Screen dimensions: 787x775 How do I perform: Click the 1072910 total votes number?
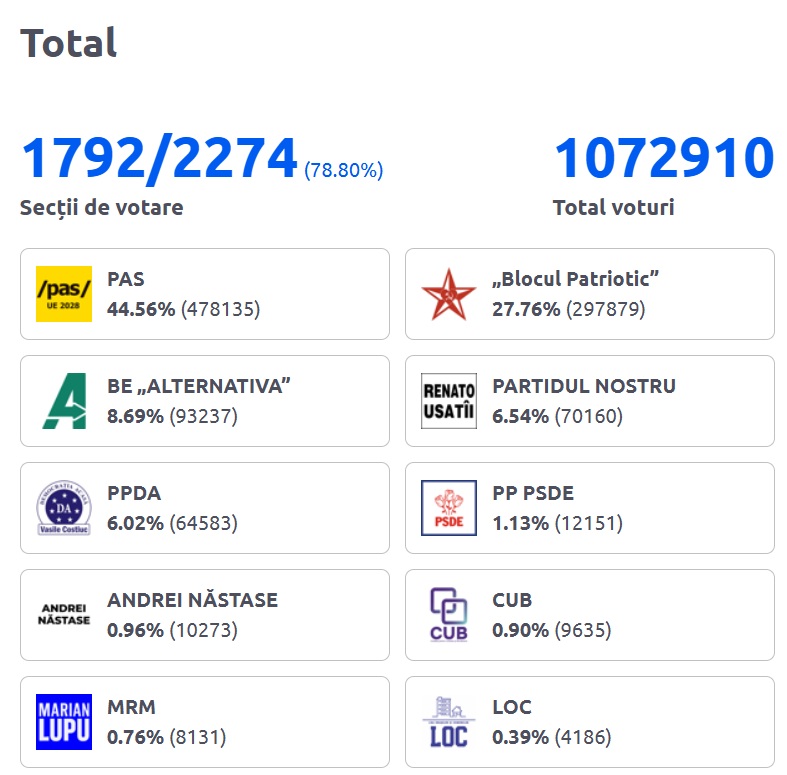click(664, 159)
